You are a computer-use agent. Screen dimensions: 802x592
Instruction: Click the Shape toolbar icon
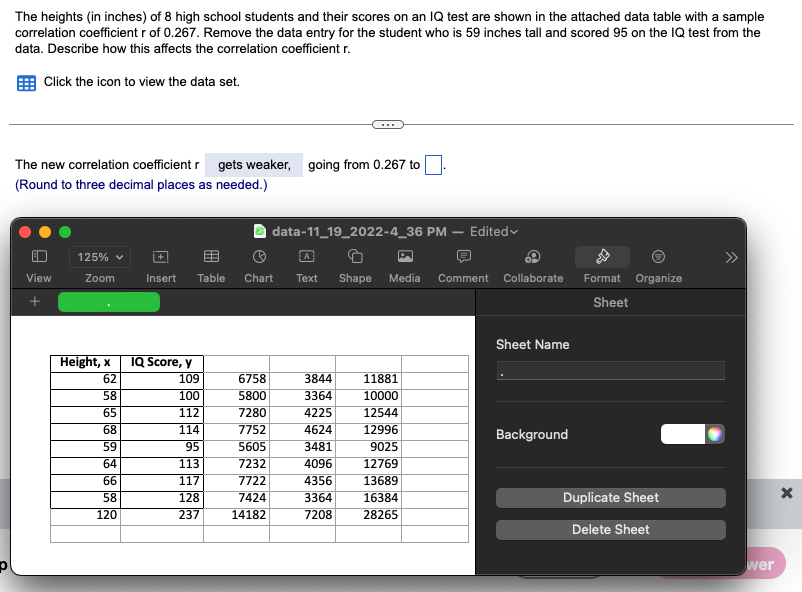pos(355,256)
